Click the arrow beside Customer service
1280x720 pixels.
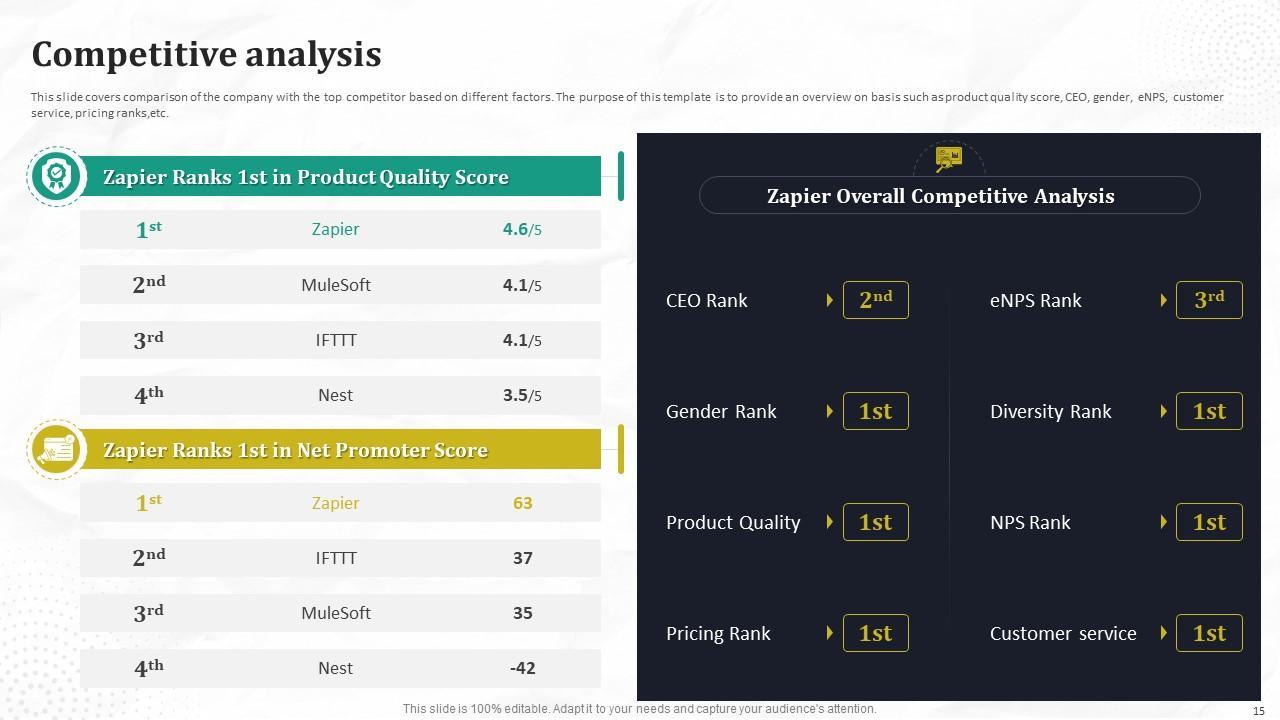click(1164, 633)
